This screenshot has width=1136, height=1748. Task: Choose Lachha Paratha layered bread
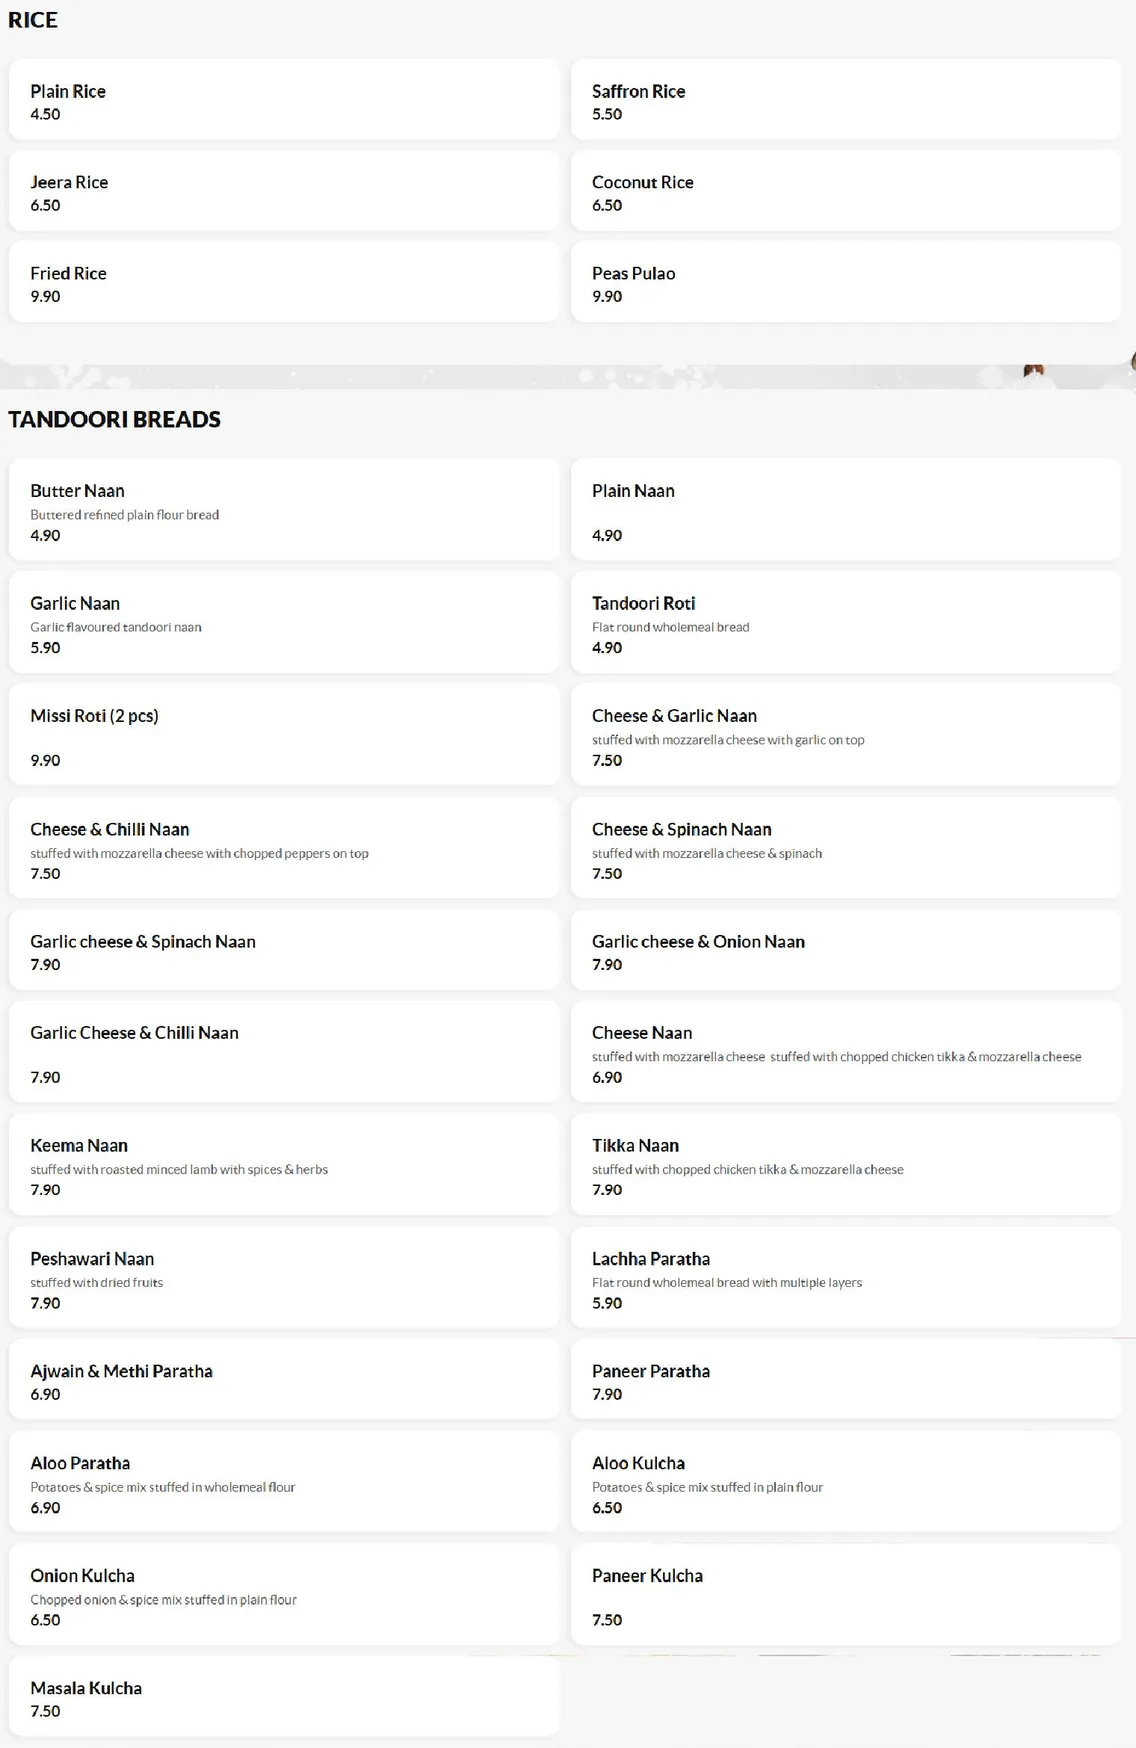pyautogui.click(x=846, y=1278)
